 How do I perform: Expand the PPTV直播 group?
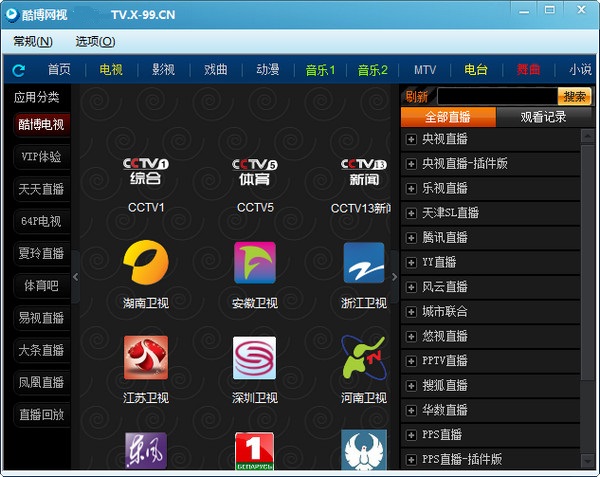tap(411, 361)
